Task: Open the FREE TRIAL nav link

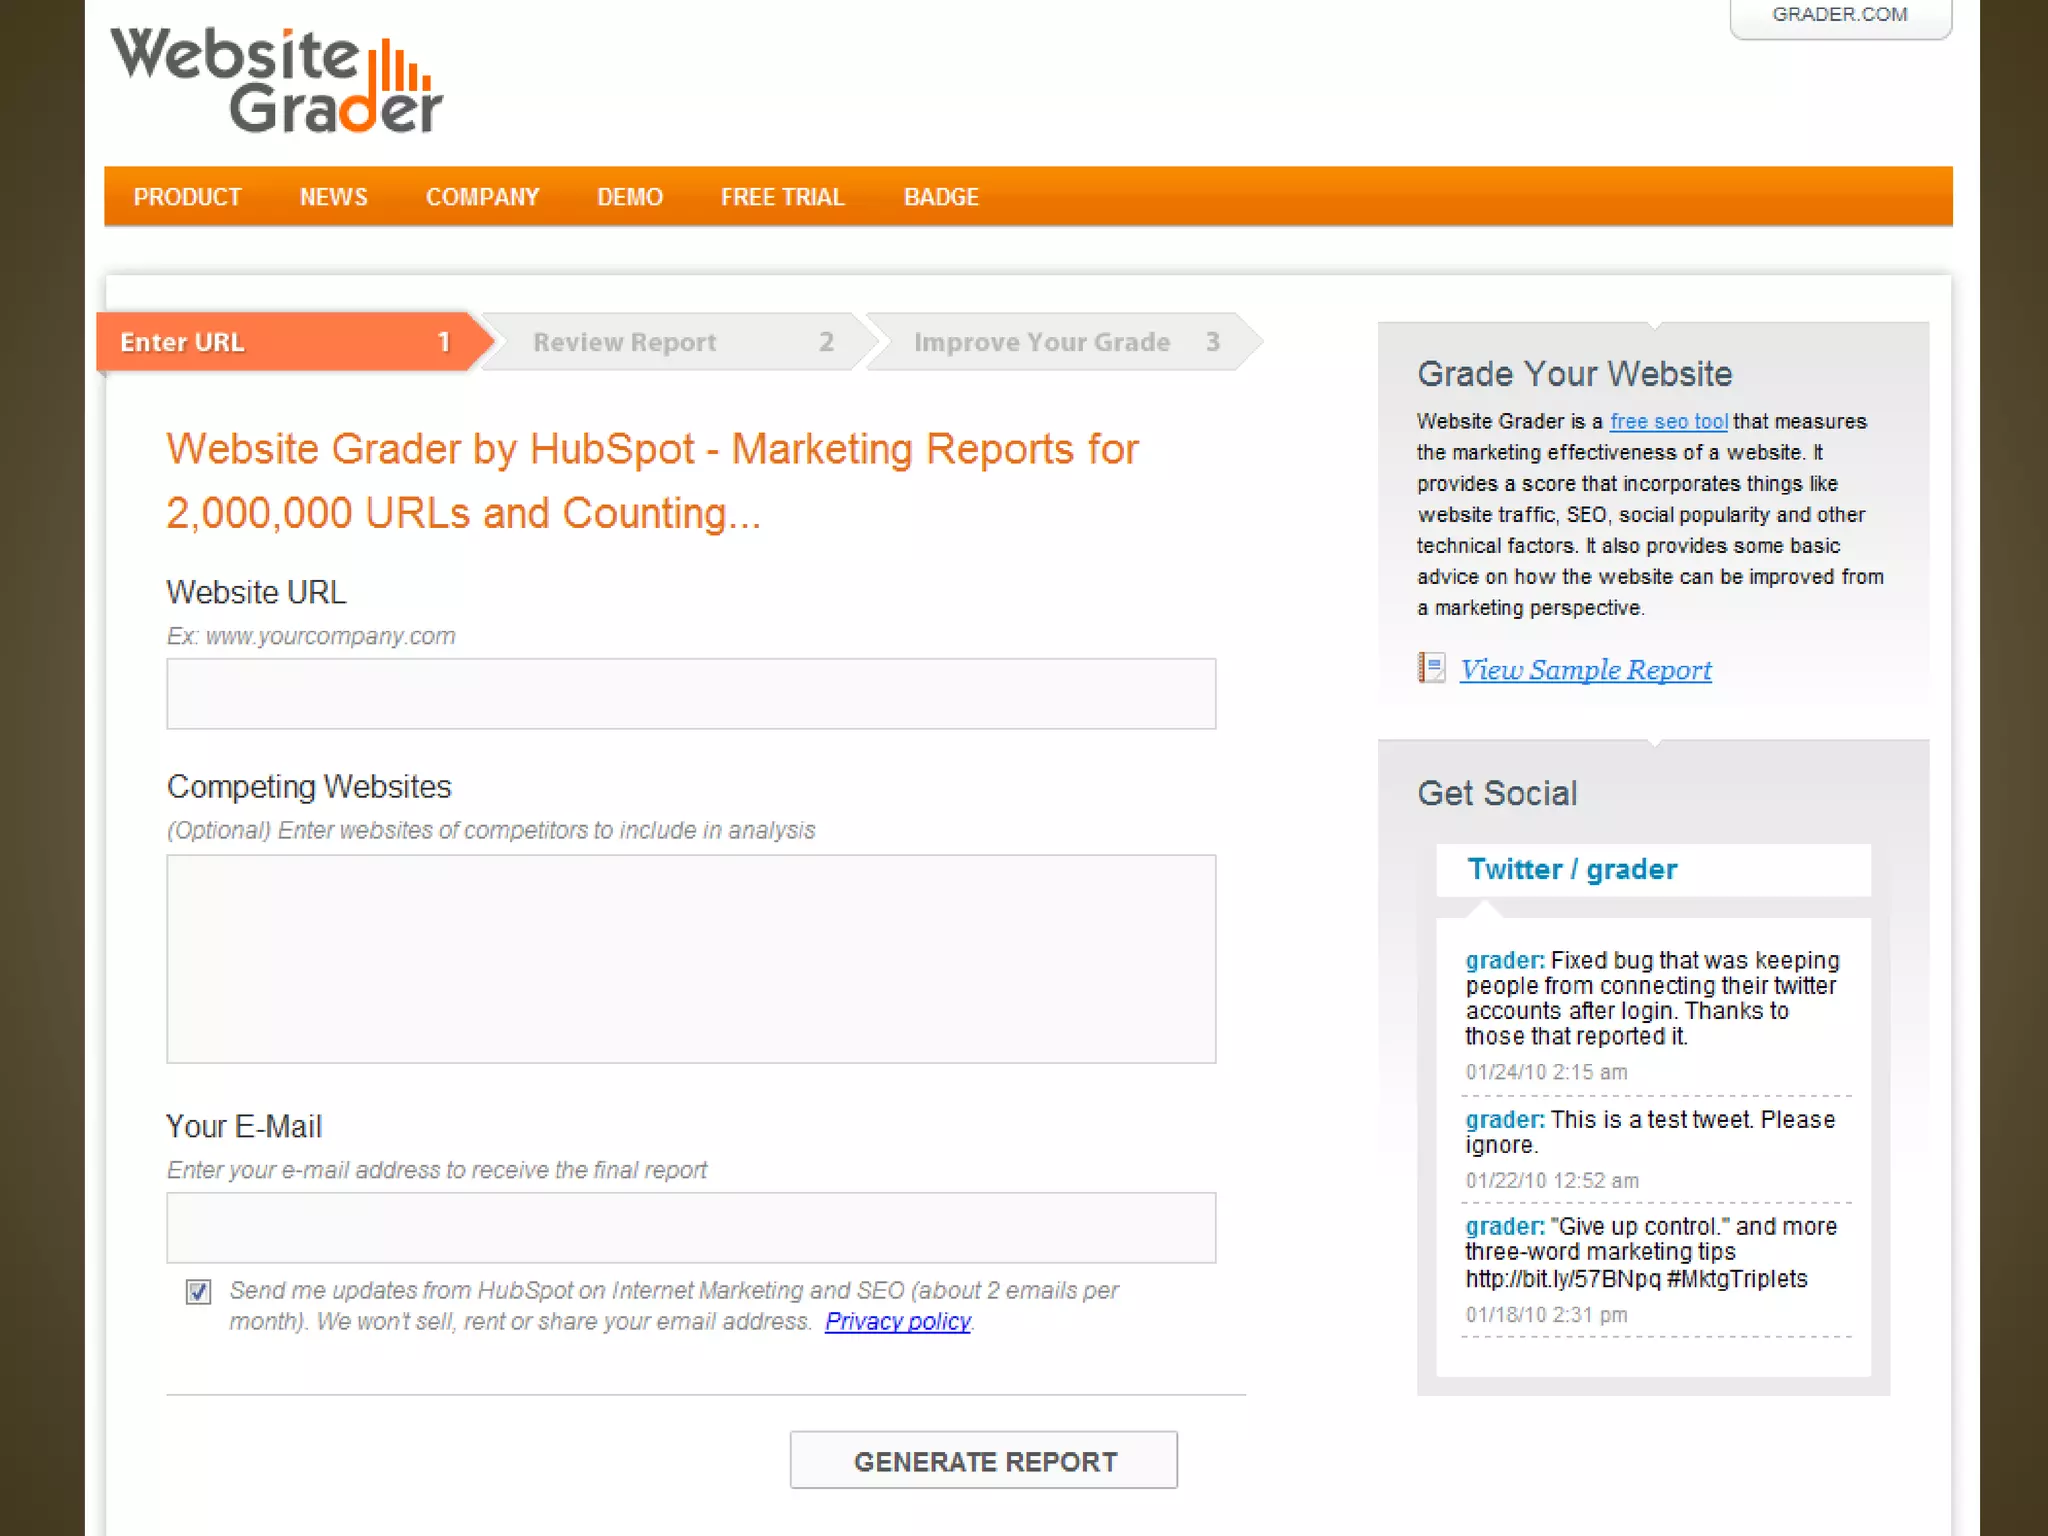Action: pos(782,197)
